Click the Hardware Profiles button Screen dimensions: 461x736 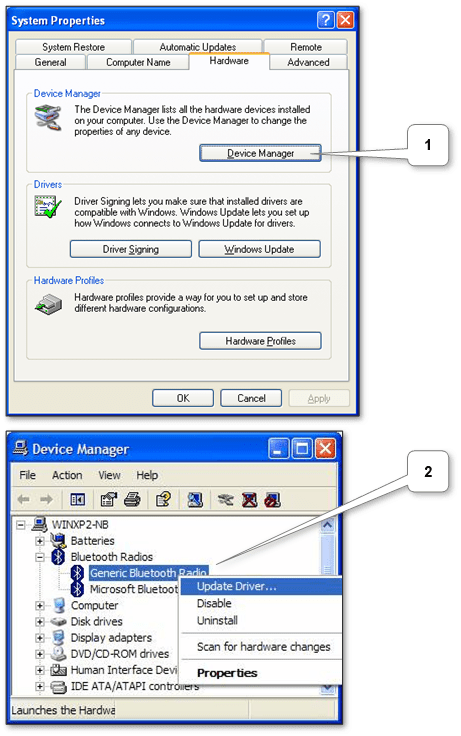pos(261,341)
